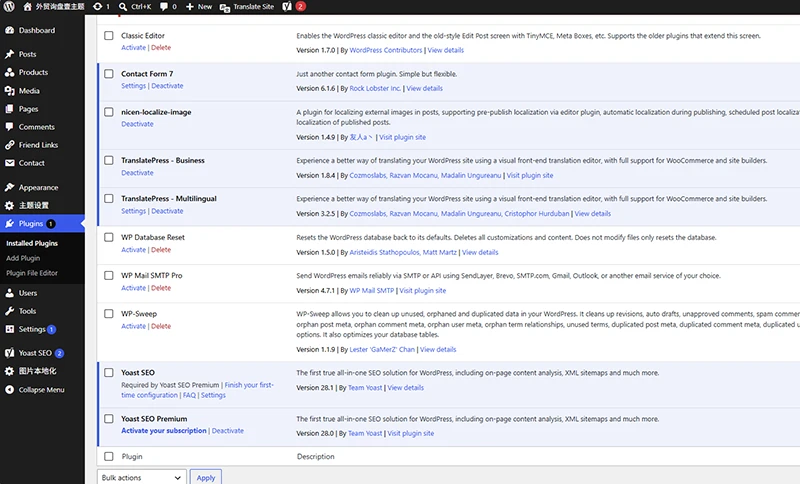Open Add Plugin submenu item

pyautogui.click(x=23, y=258)
